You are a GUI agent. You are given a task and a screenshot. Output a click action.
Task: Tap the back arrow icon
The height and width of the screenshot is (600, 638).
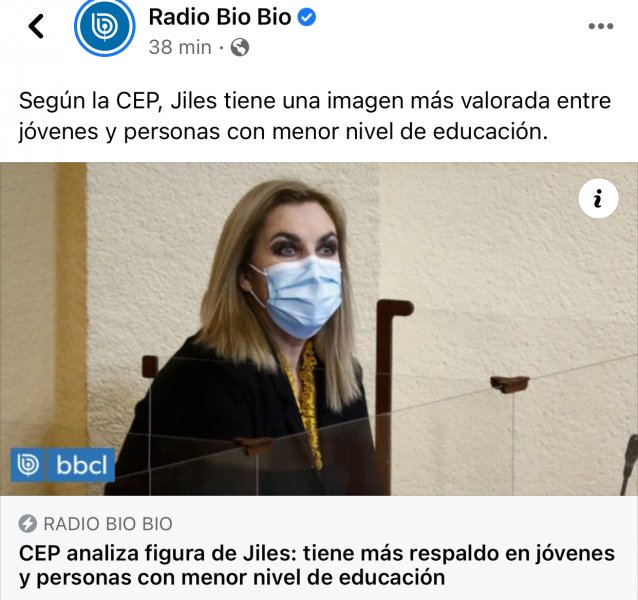(x=36, y=26)
